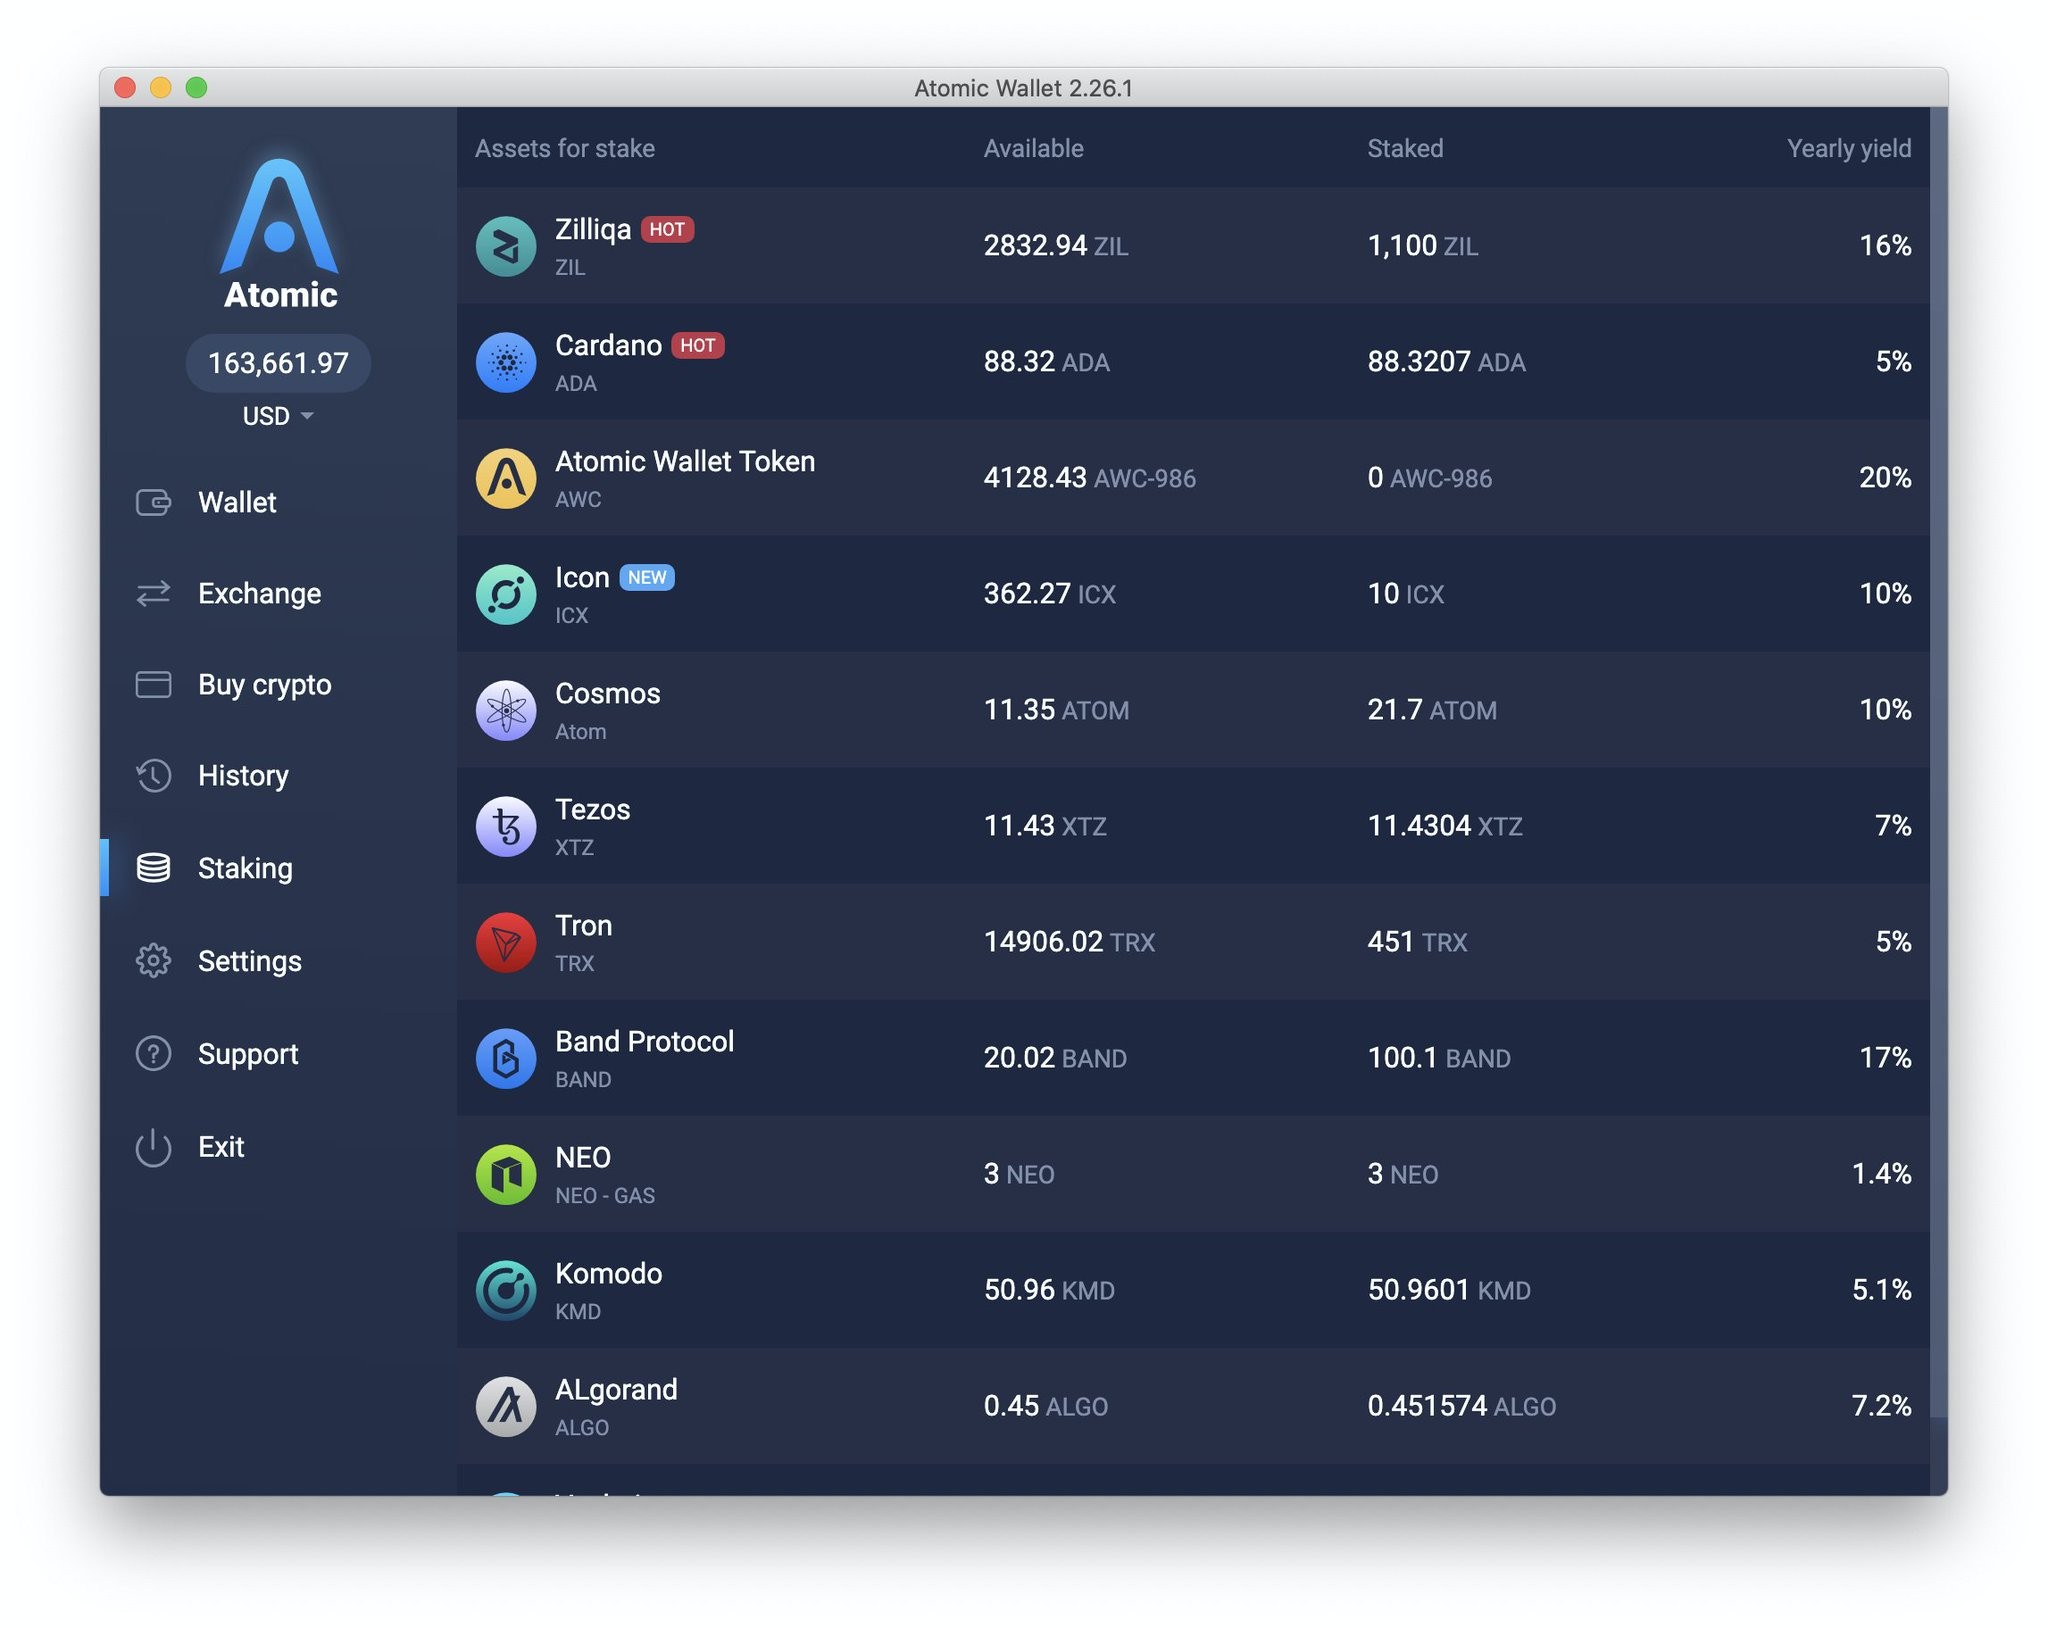
Task: Click the Support question mark icon
Action: pyautogui.click(x=153, y=1054)
